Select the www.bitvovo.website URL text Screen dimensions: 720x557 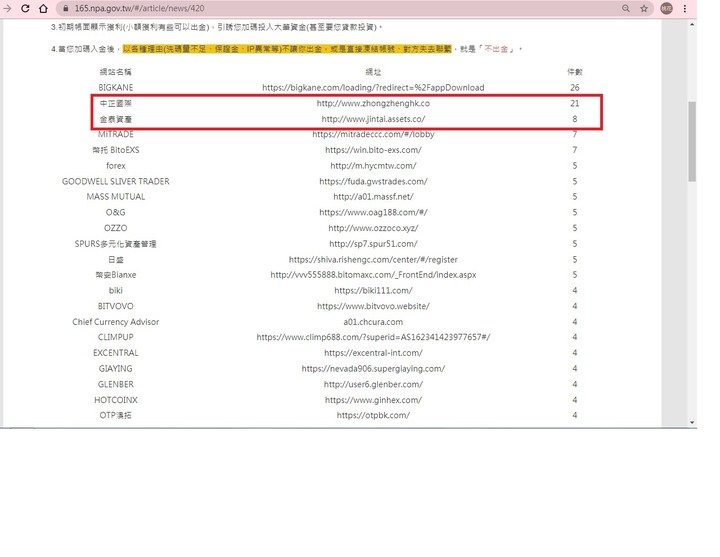[x=373, y=306]
